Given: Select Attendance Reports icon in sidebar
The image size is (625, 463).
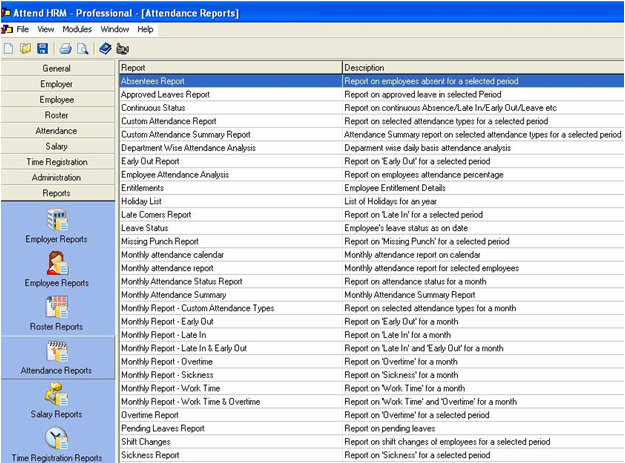Looking at the screenshot, I should tap(57, 351).
